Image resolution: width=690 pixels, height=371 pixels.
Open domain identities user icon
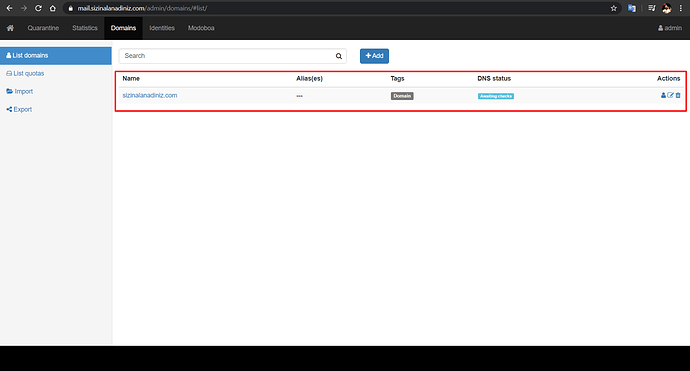click(x=663, y=95)
